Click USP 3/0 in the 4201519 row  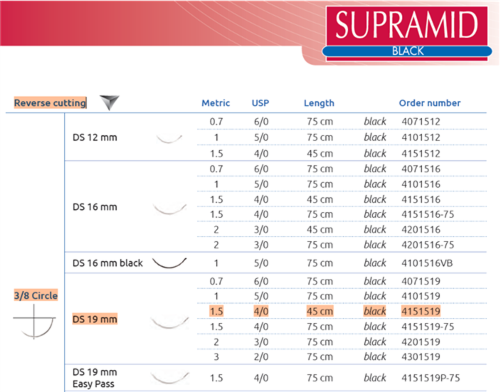[x=261, y=342]
